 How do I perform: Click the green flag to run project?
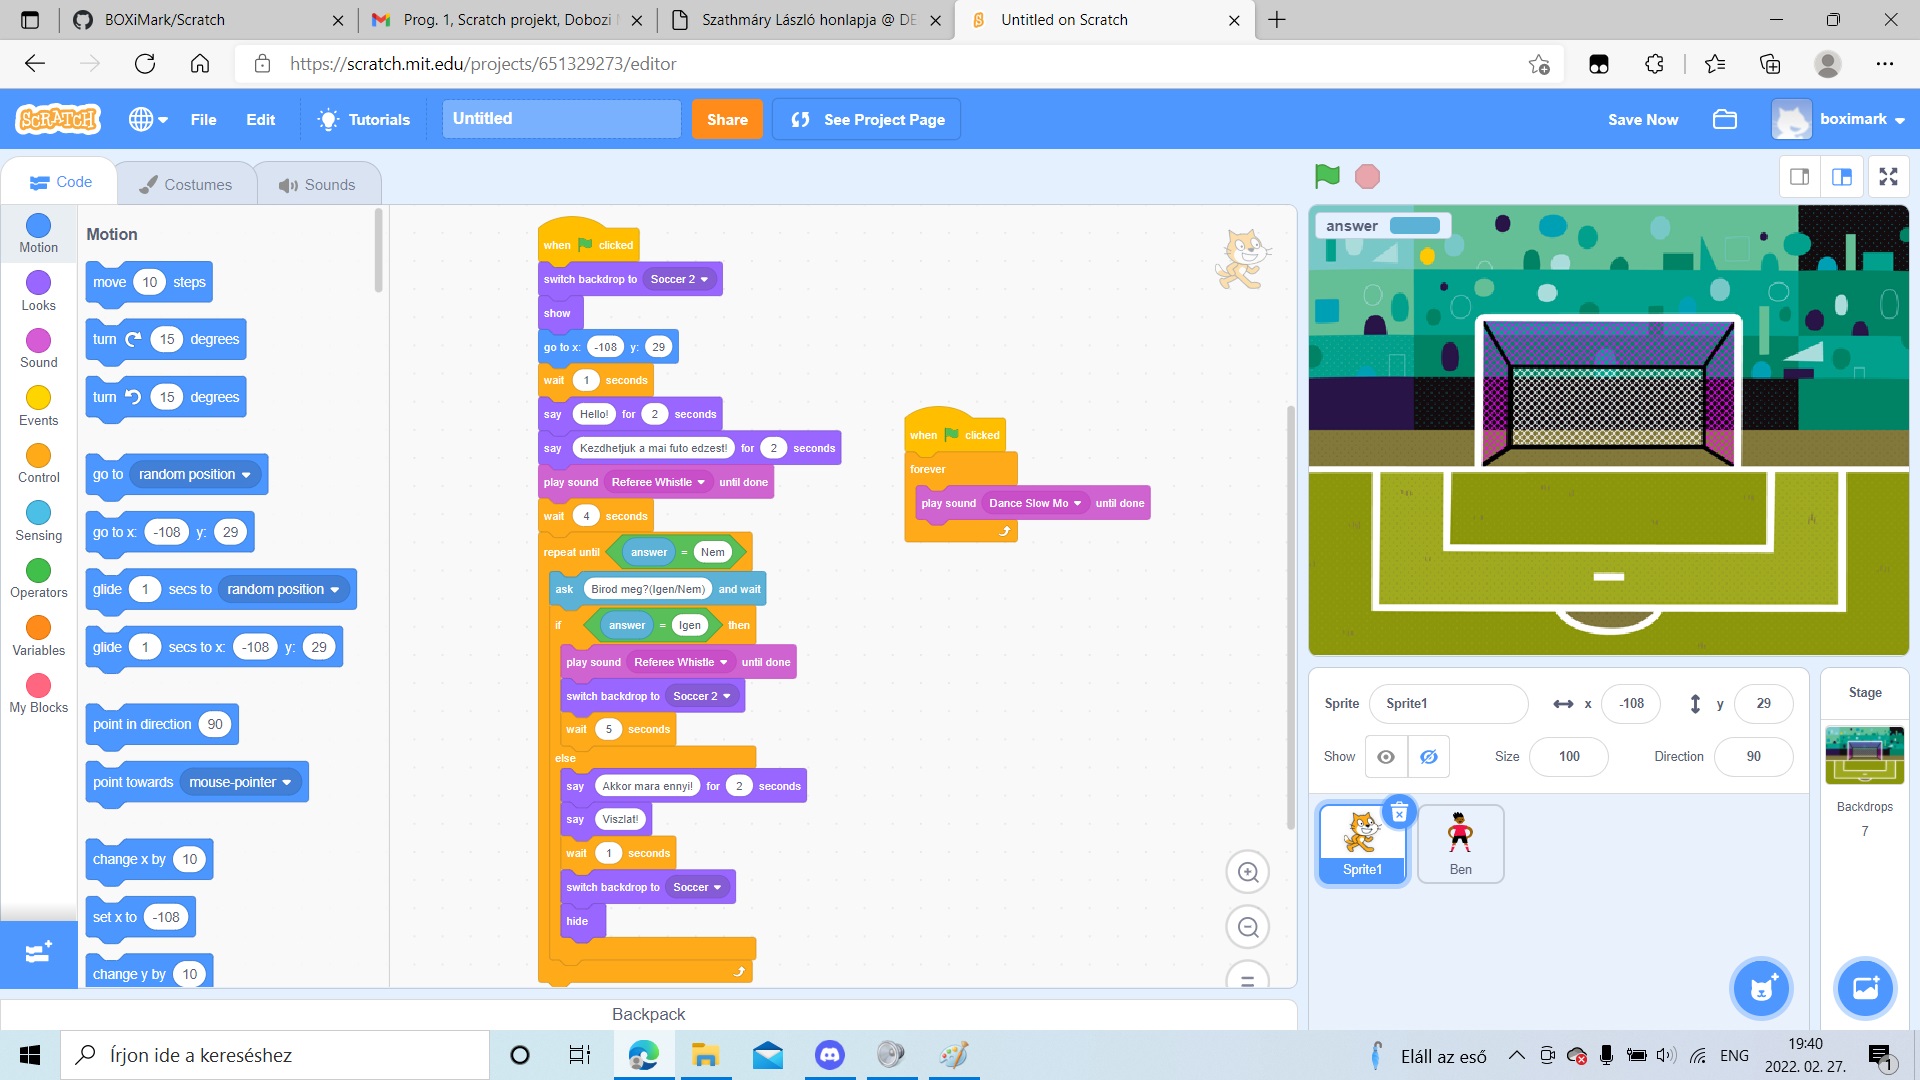(x=1326, y=176)
